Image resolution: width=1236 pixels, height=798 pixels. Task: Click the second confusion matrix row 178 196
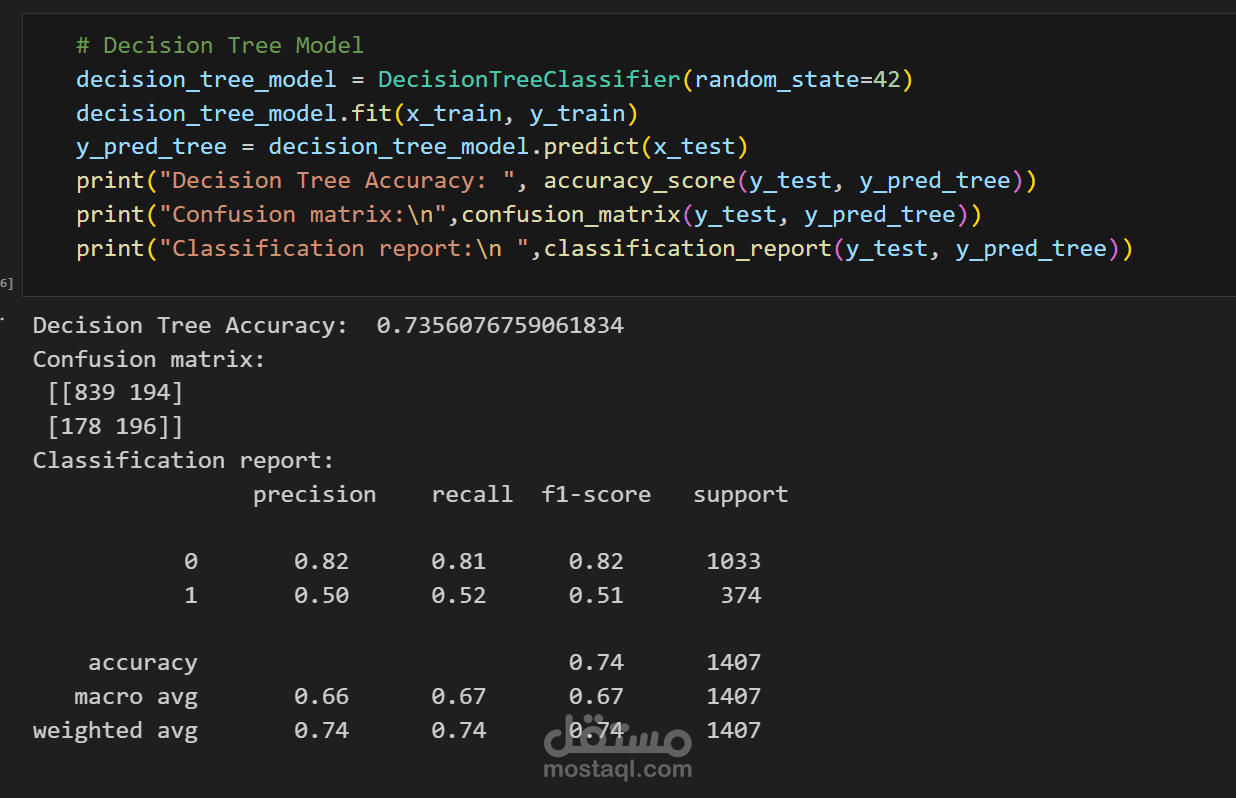[116, 427]
